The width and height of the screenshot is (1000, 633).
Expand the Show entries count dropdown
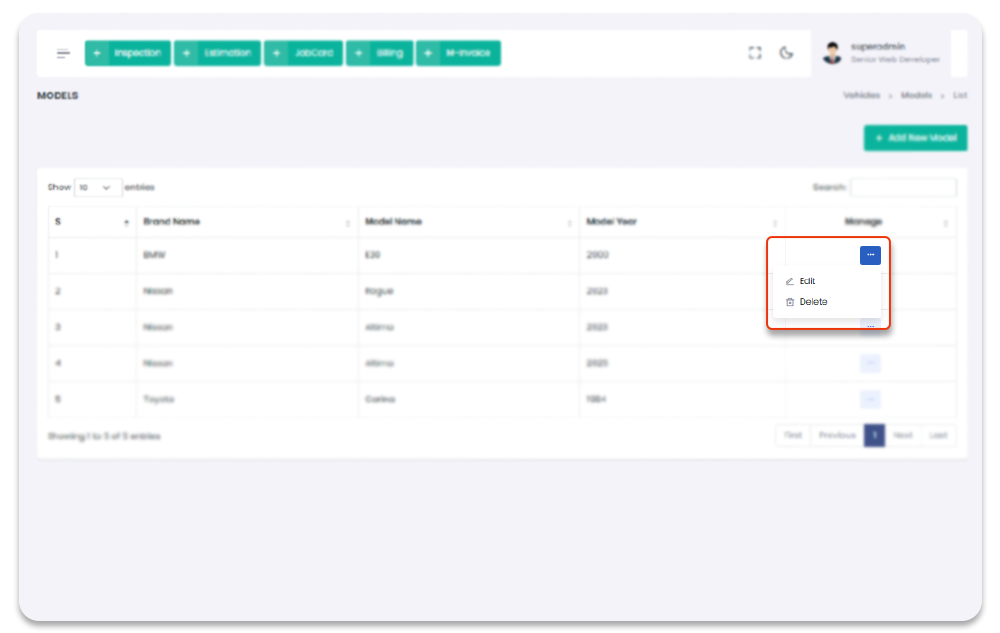pos(97,188)
